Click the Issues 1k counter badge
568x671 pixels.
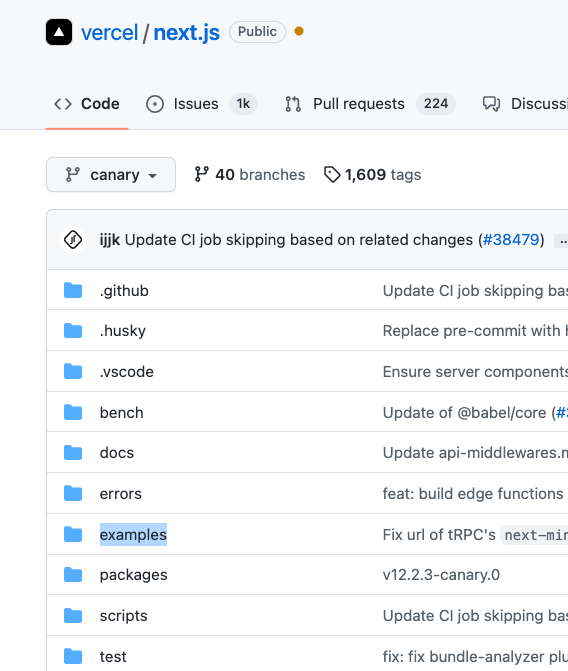[243, 104]
